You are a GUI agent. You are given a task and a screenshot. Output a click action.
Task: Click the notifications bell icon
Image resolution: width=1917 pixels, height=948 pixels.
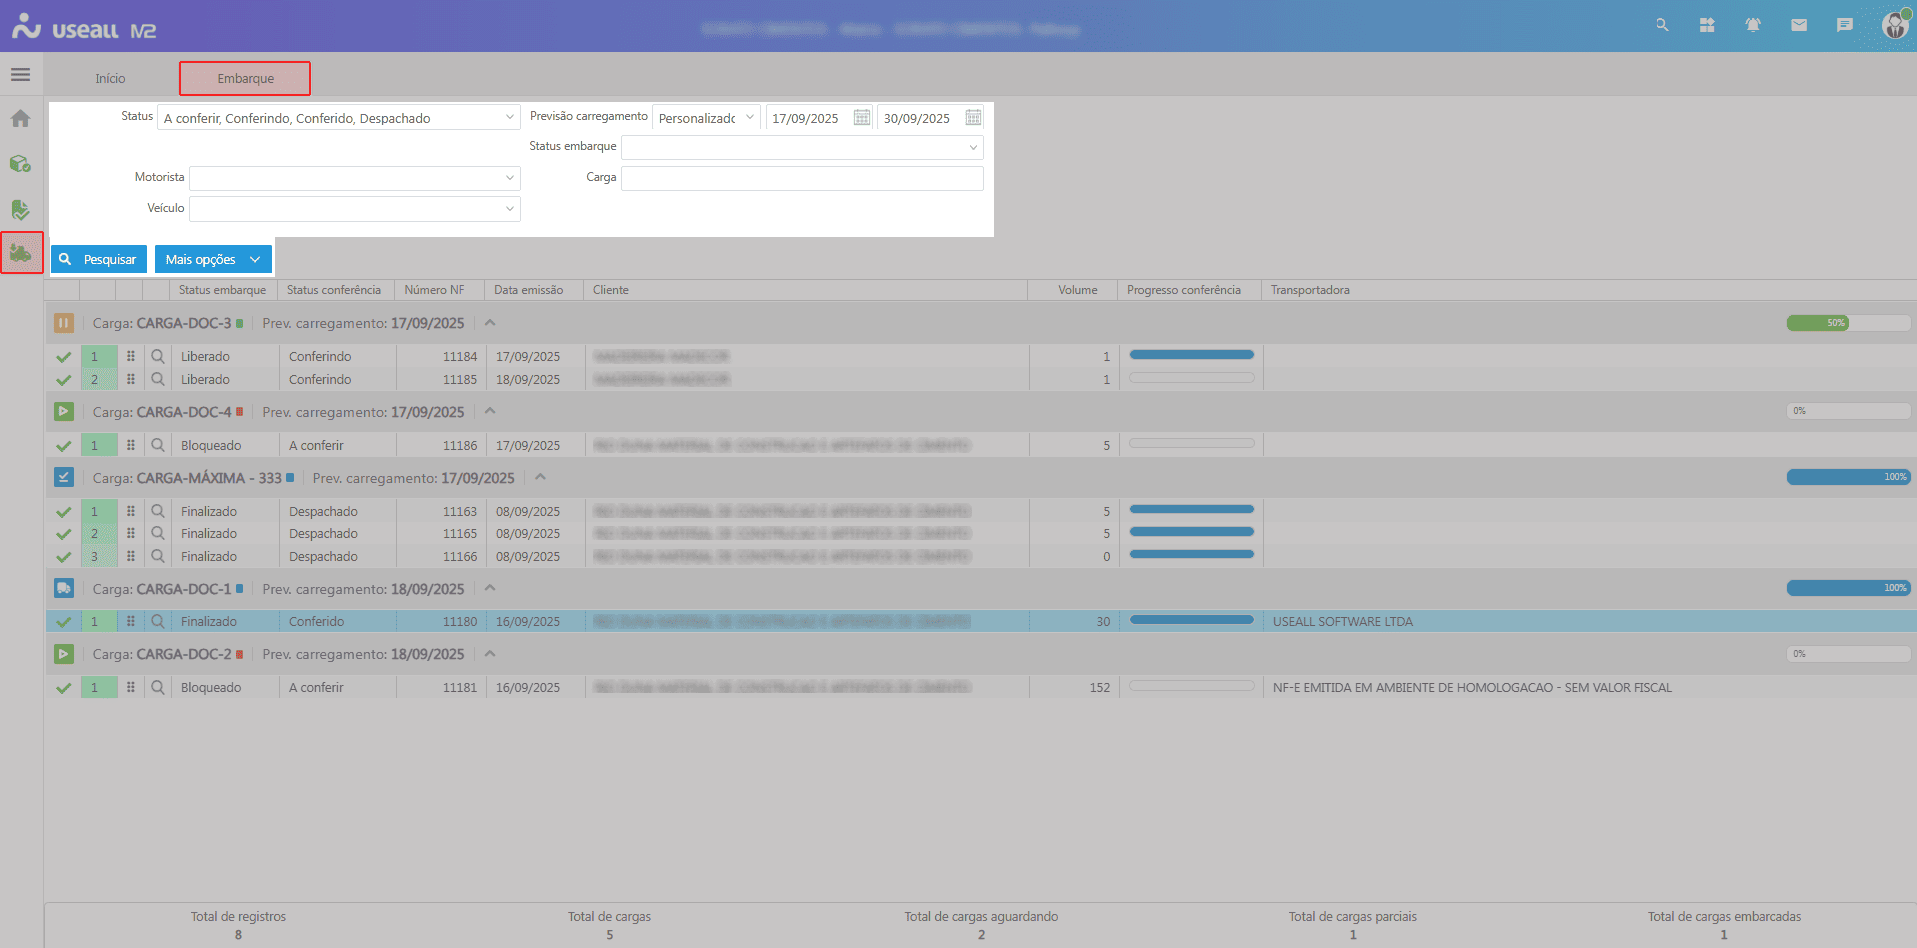[x=1752, y=25]
